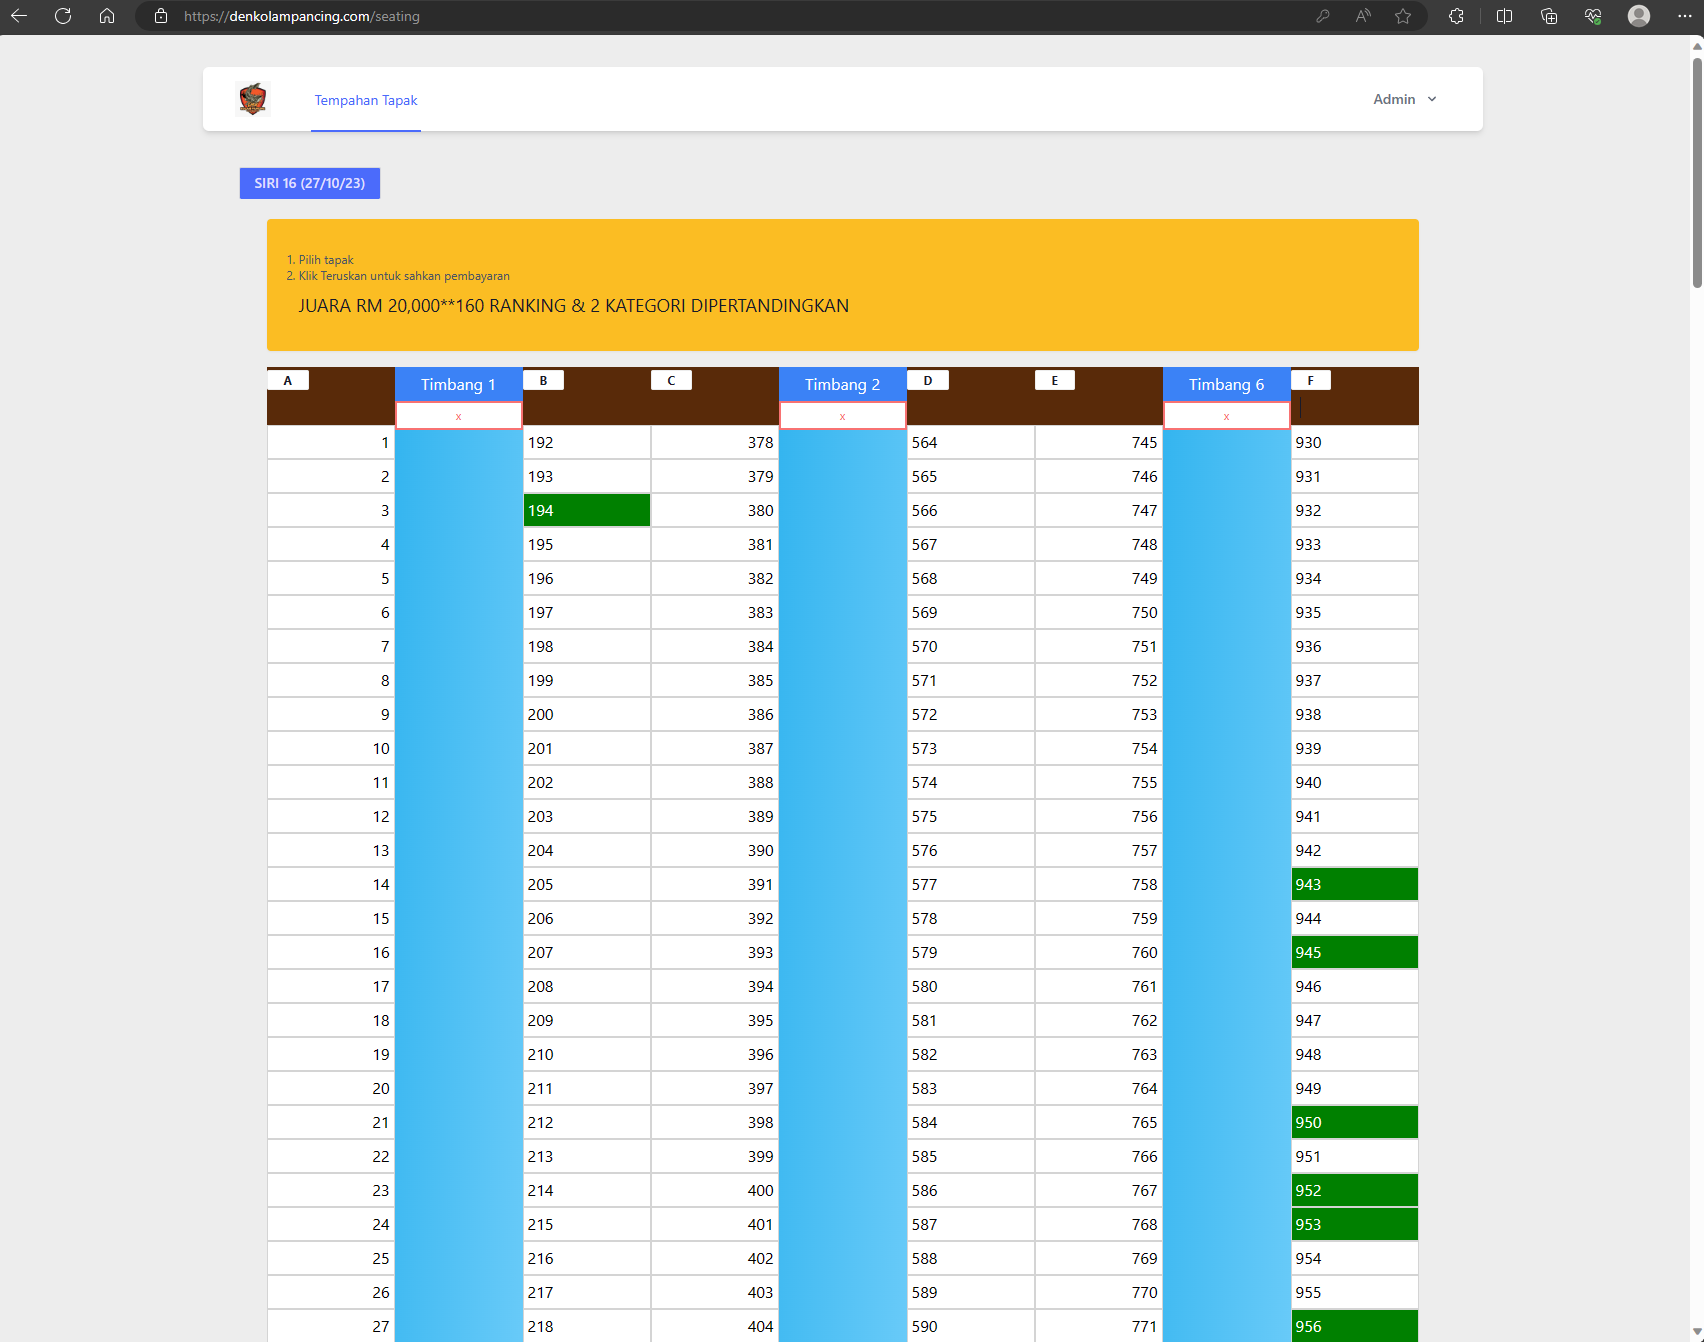Switch to the Tempahan Tapak tab
The width and height of the screenshot is (1704, 1342).
tap(365, 100)
